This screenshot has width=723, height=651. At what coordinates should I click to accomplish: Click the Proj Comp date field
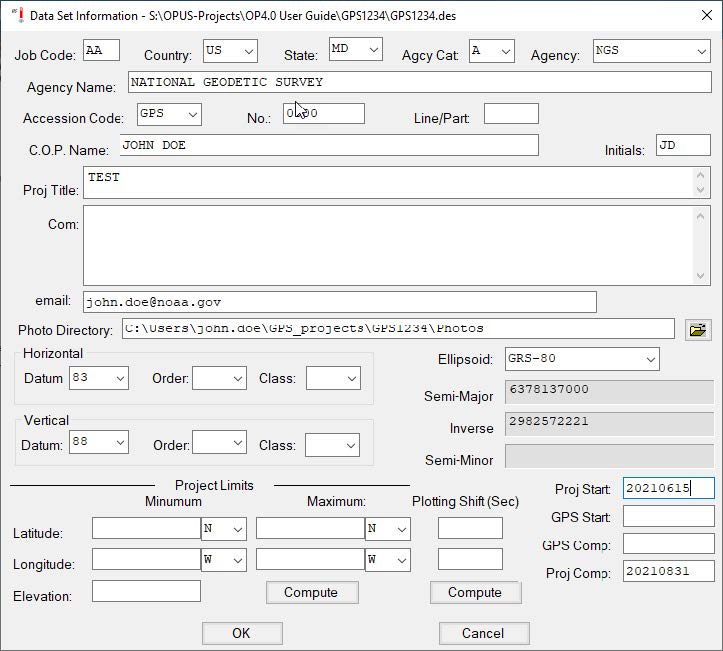(669, 571)
